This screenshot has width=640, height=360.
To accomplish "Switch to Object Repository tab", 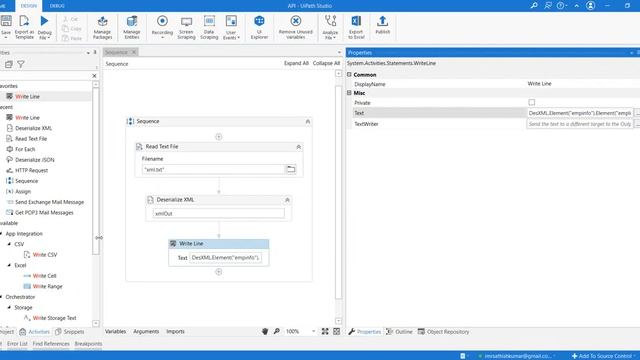I will (443, 331).
